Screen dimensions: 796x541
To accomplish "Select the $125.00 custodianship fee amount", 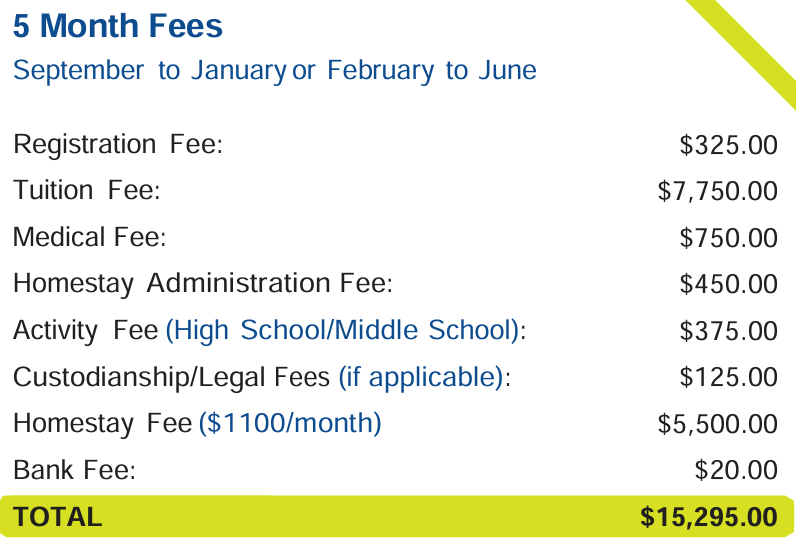I will (x=728, y=377).
